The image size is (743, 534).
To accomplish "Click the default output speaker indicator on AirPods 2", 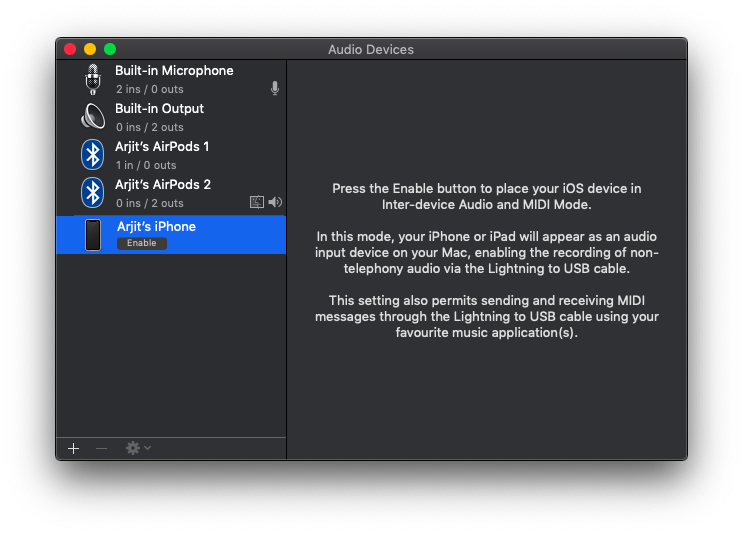I will [x=275, y=202].
